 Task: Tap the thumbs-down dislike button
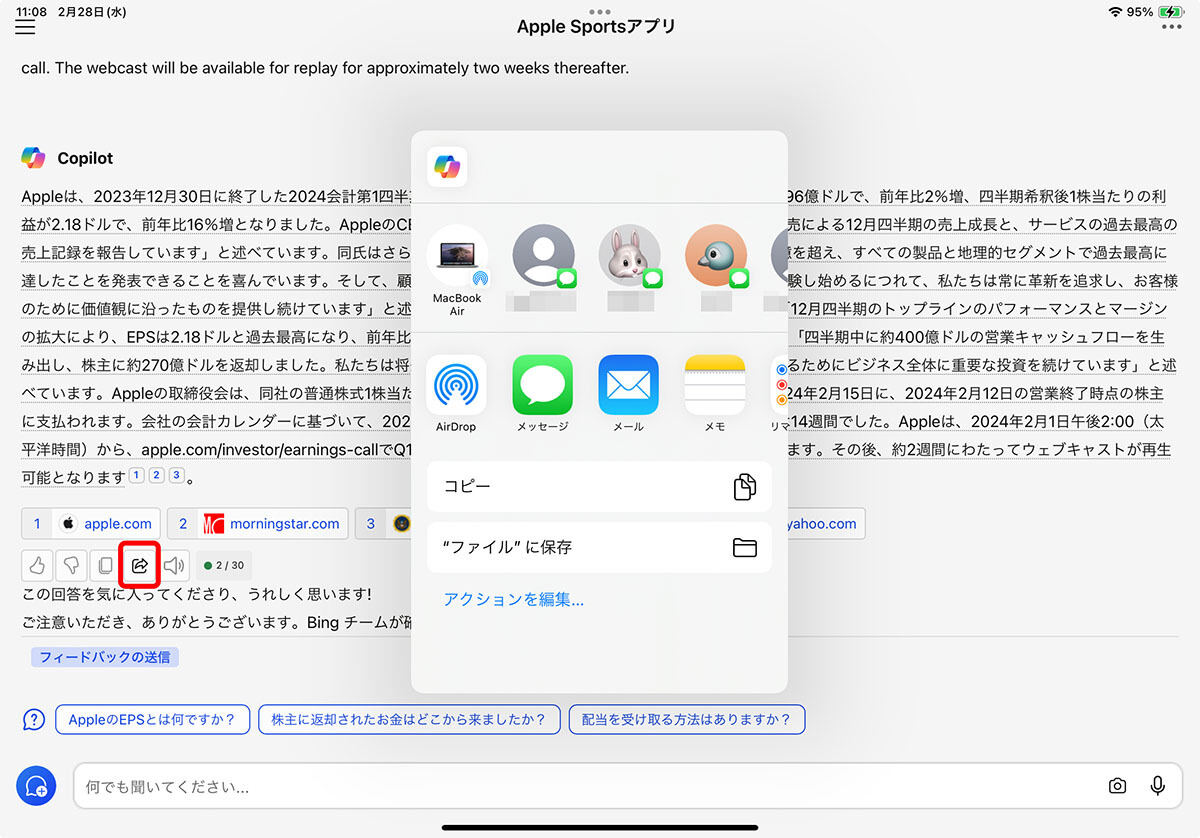(x=72, y=566)
